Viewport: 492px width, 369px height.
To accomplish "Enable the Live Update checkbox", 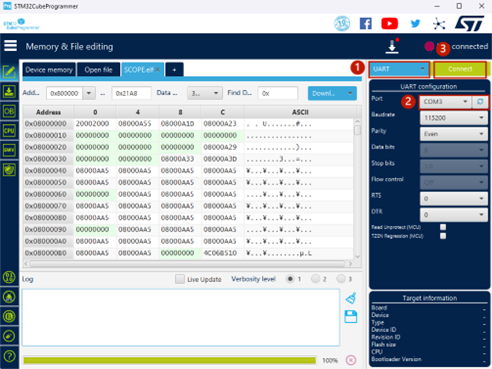I will pos(180,279).
